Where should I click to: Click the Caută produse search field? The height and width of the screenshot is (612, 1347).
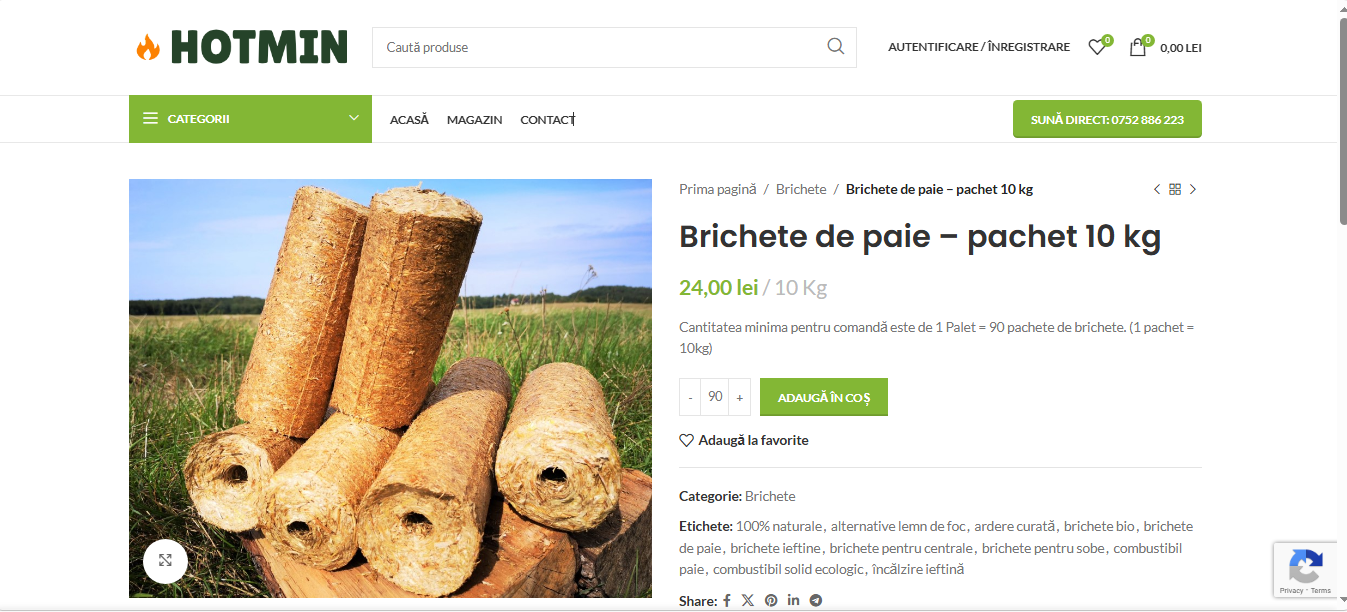tap(600, 47)
